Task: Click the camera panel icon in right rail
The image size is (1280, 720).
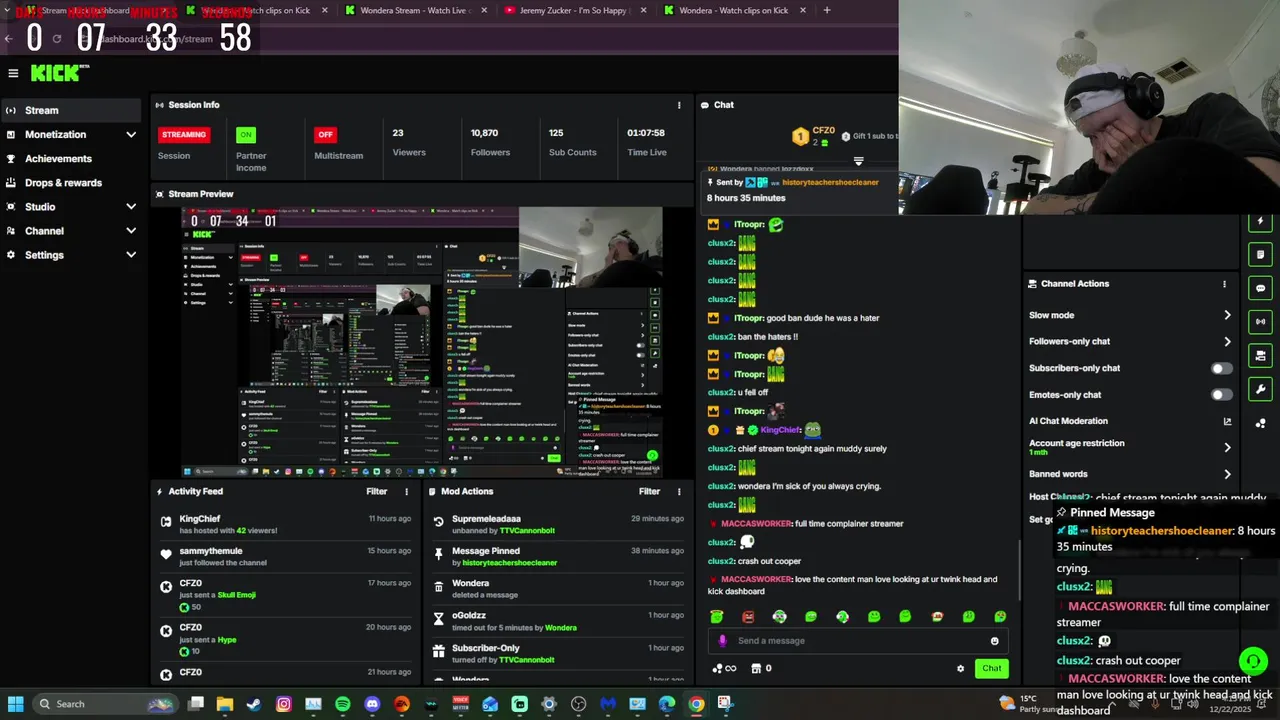Action: click(x=1261, y=356)
